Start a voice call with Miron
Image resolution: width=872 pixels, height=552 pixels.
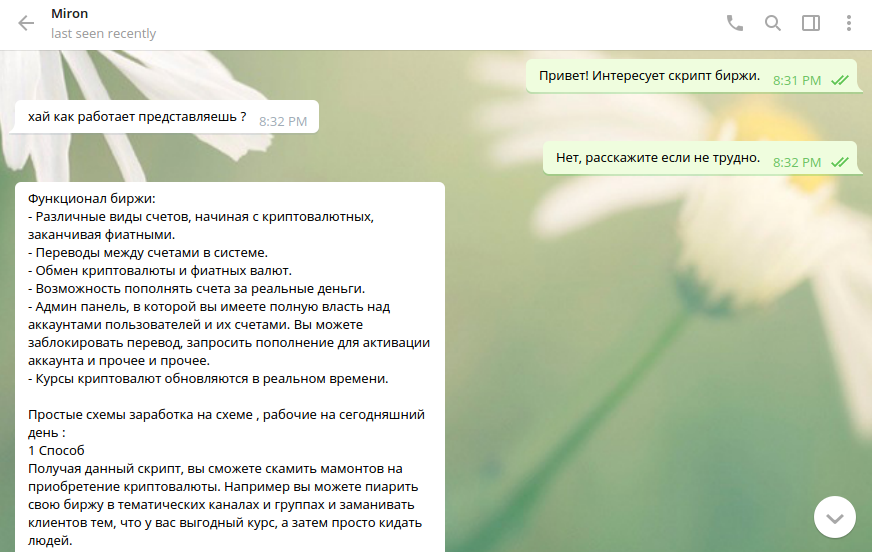pyautogui.click(x=735, y=23)
